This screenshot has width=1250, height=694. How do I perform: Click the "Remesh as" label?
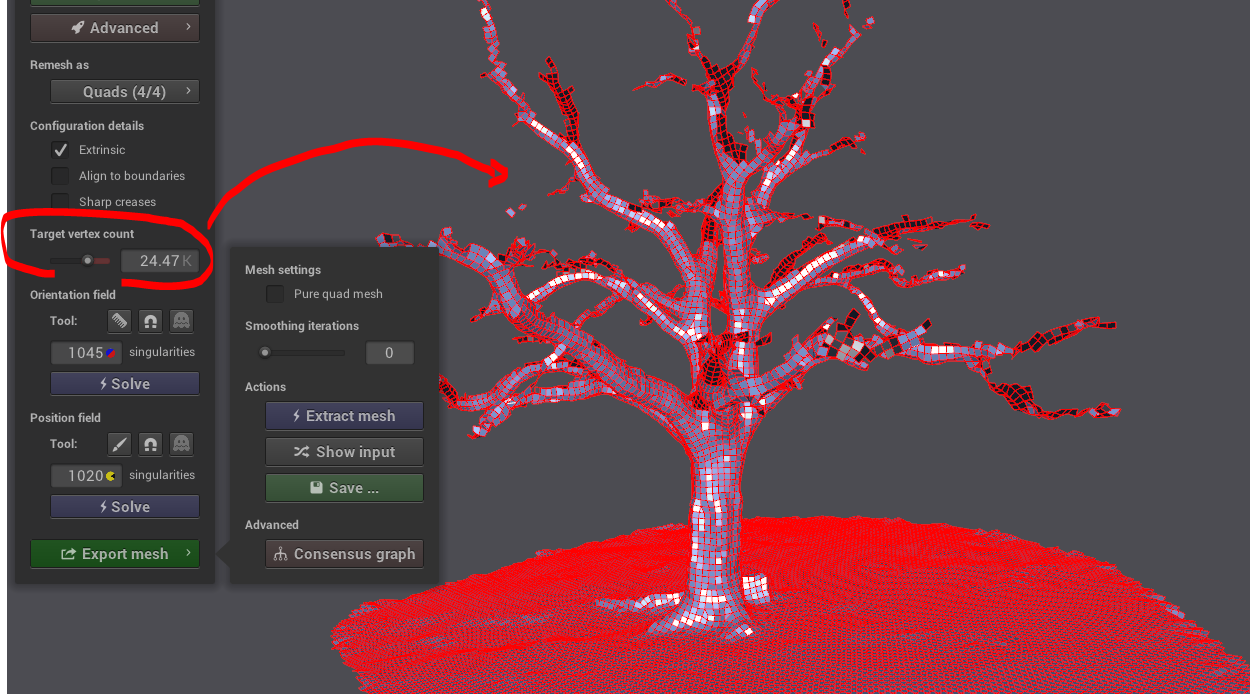pyautogui.click(x=59, y=65)
